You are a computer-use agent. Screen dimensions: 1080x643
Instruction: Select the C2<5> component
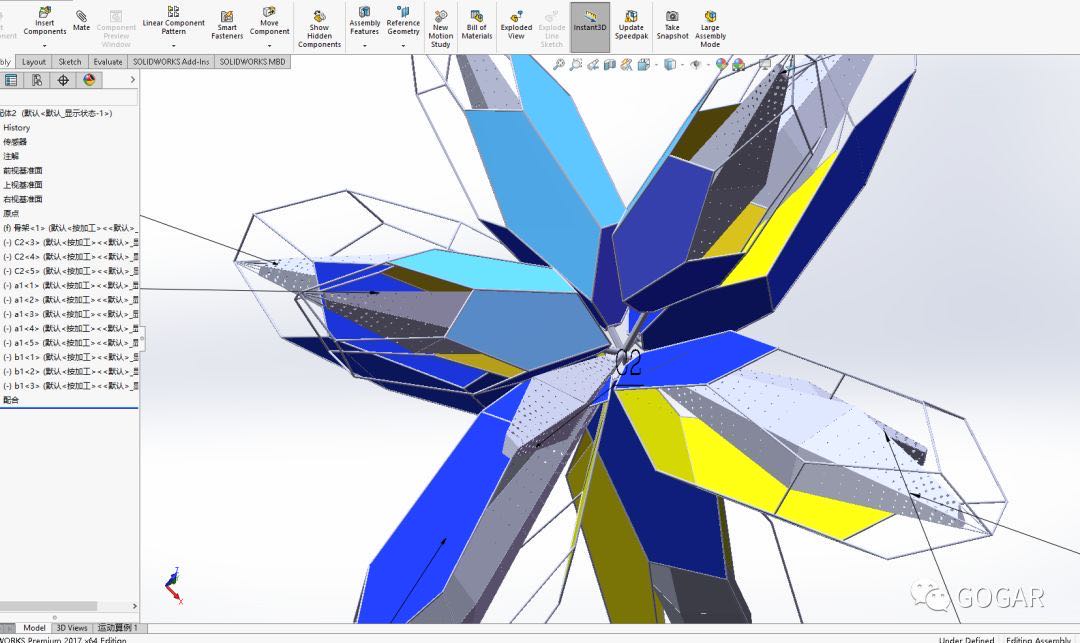tap(70, 271)
